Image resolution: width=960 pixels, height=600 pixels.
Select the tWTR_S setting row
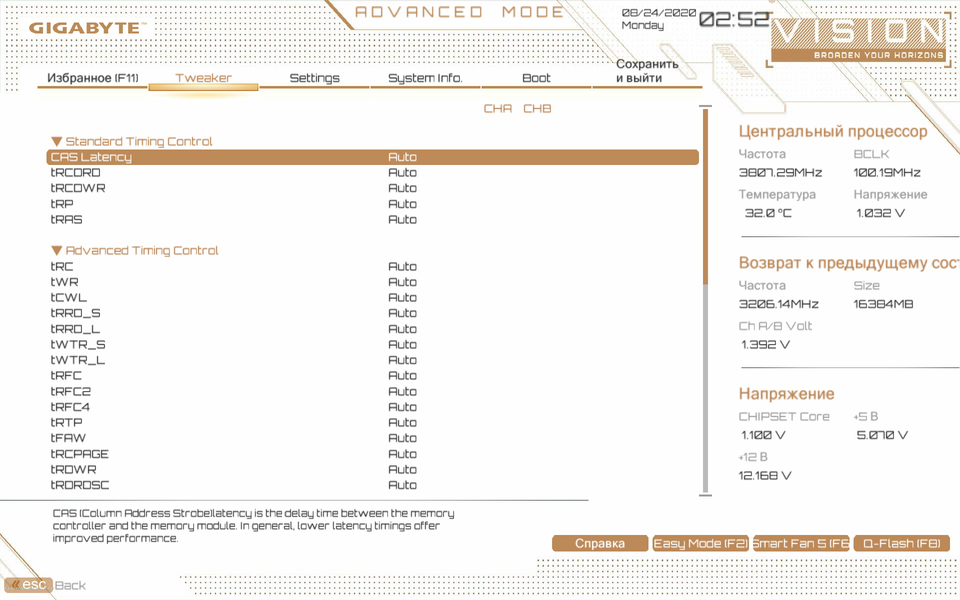372,344
